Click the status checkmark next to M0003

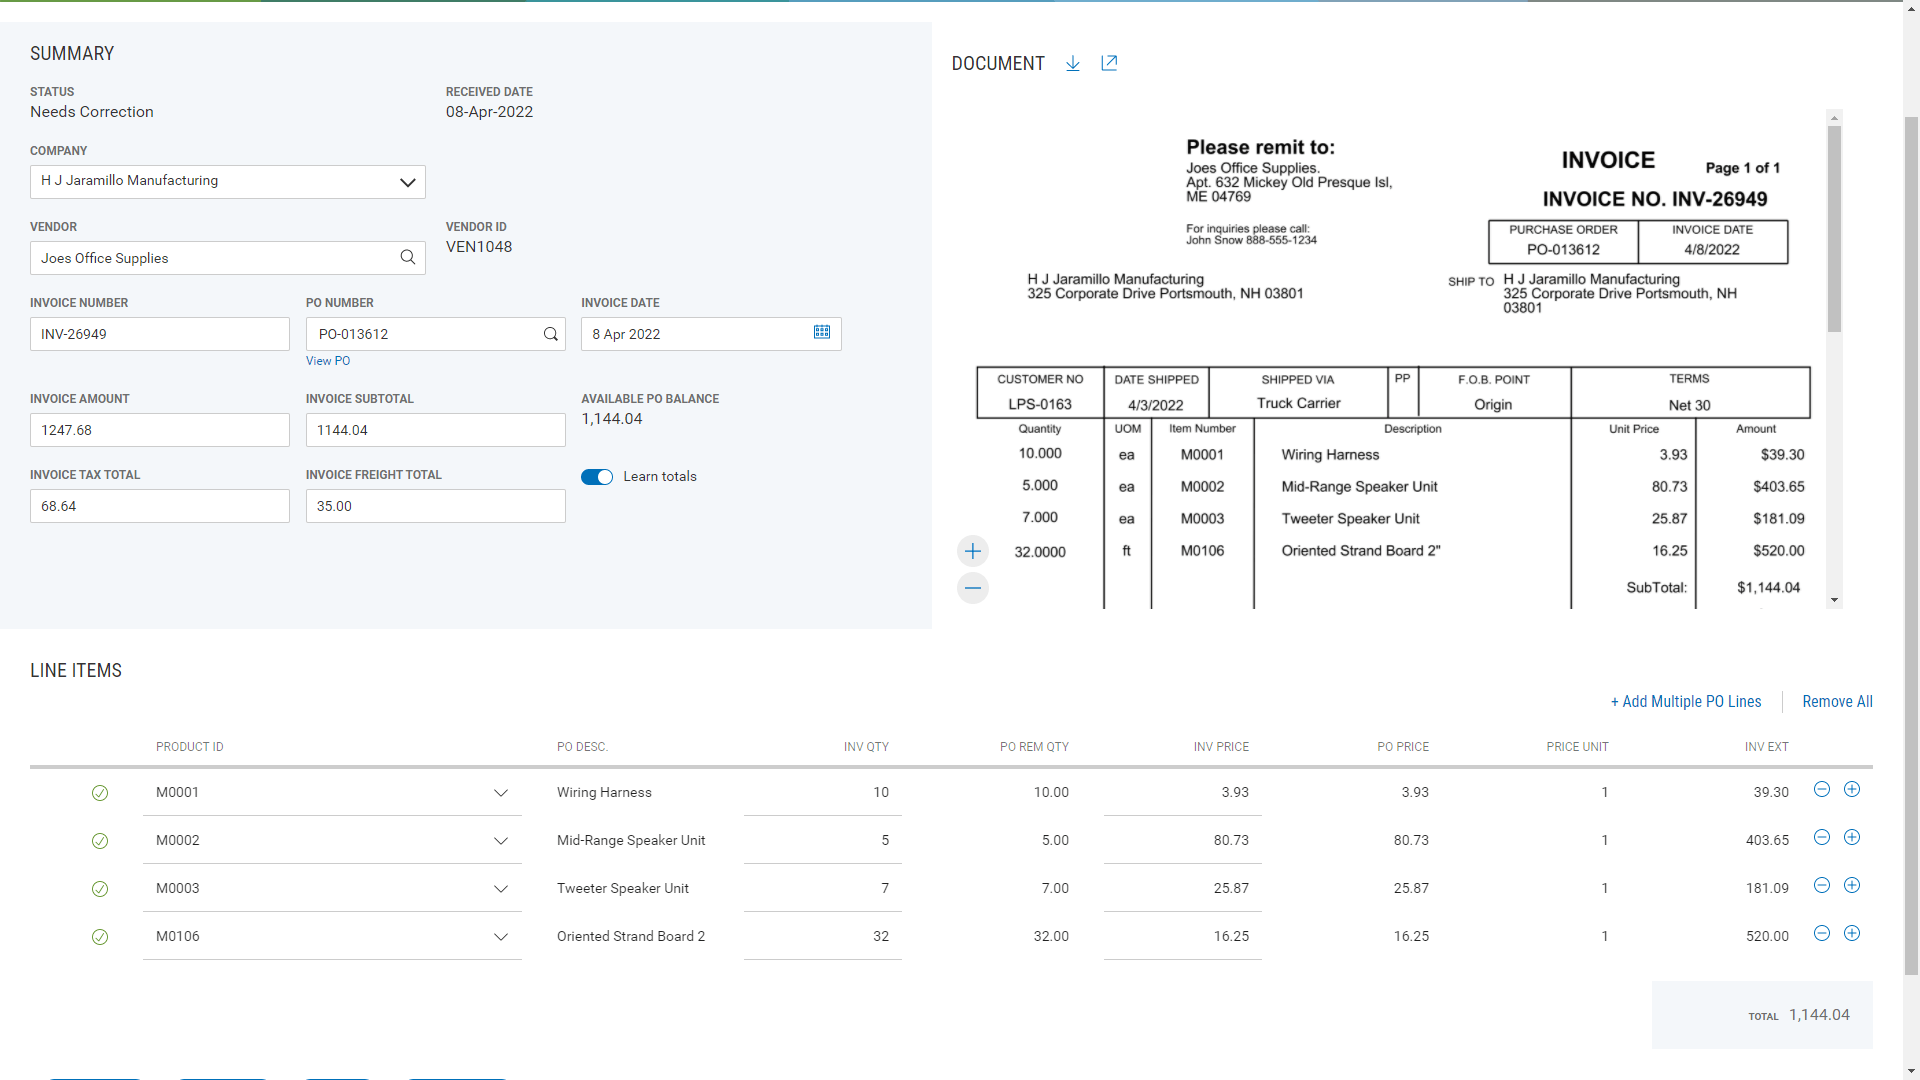click(x=100, y=889)
